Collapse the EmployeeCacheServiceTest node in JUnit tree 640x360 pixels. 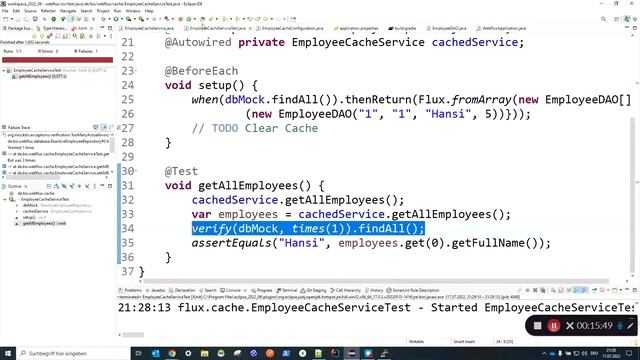click(4, 70)
